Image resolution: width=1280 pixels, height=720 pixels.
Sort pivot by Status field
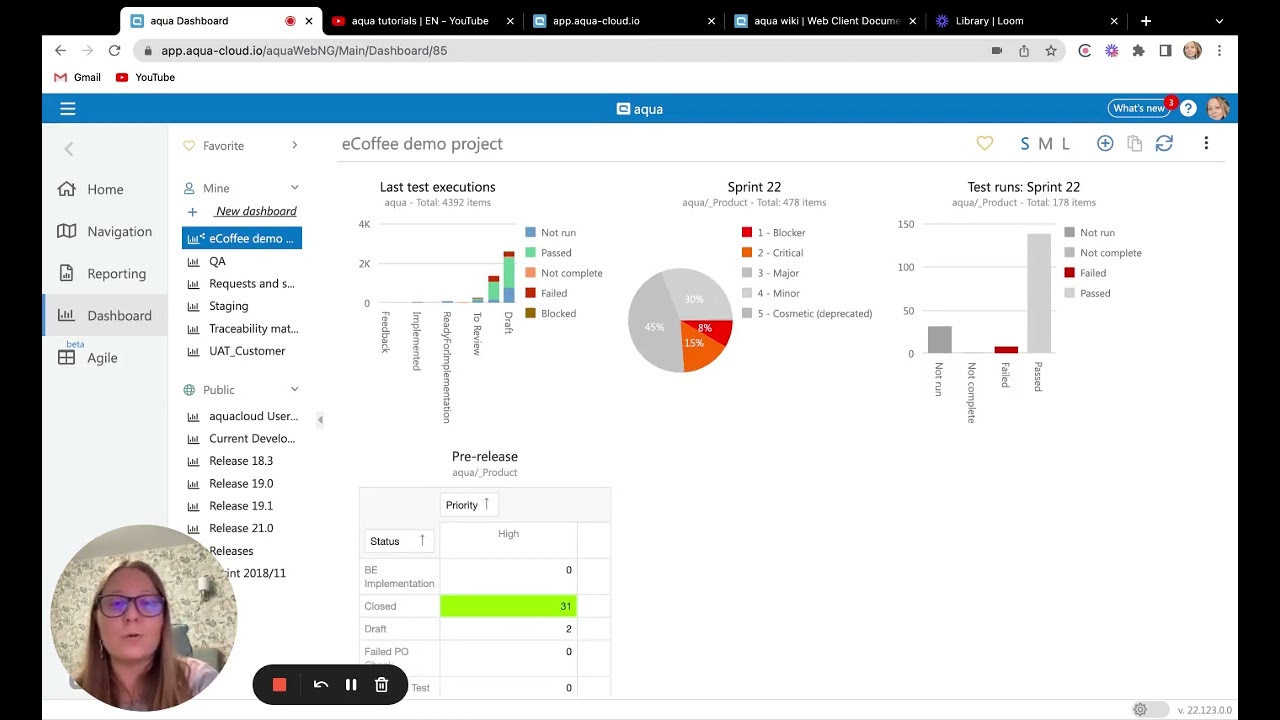pyautogui.click(x=398, y=541)
